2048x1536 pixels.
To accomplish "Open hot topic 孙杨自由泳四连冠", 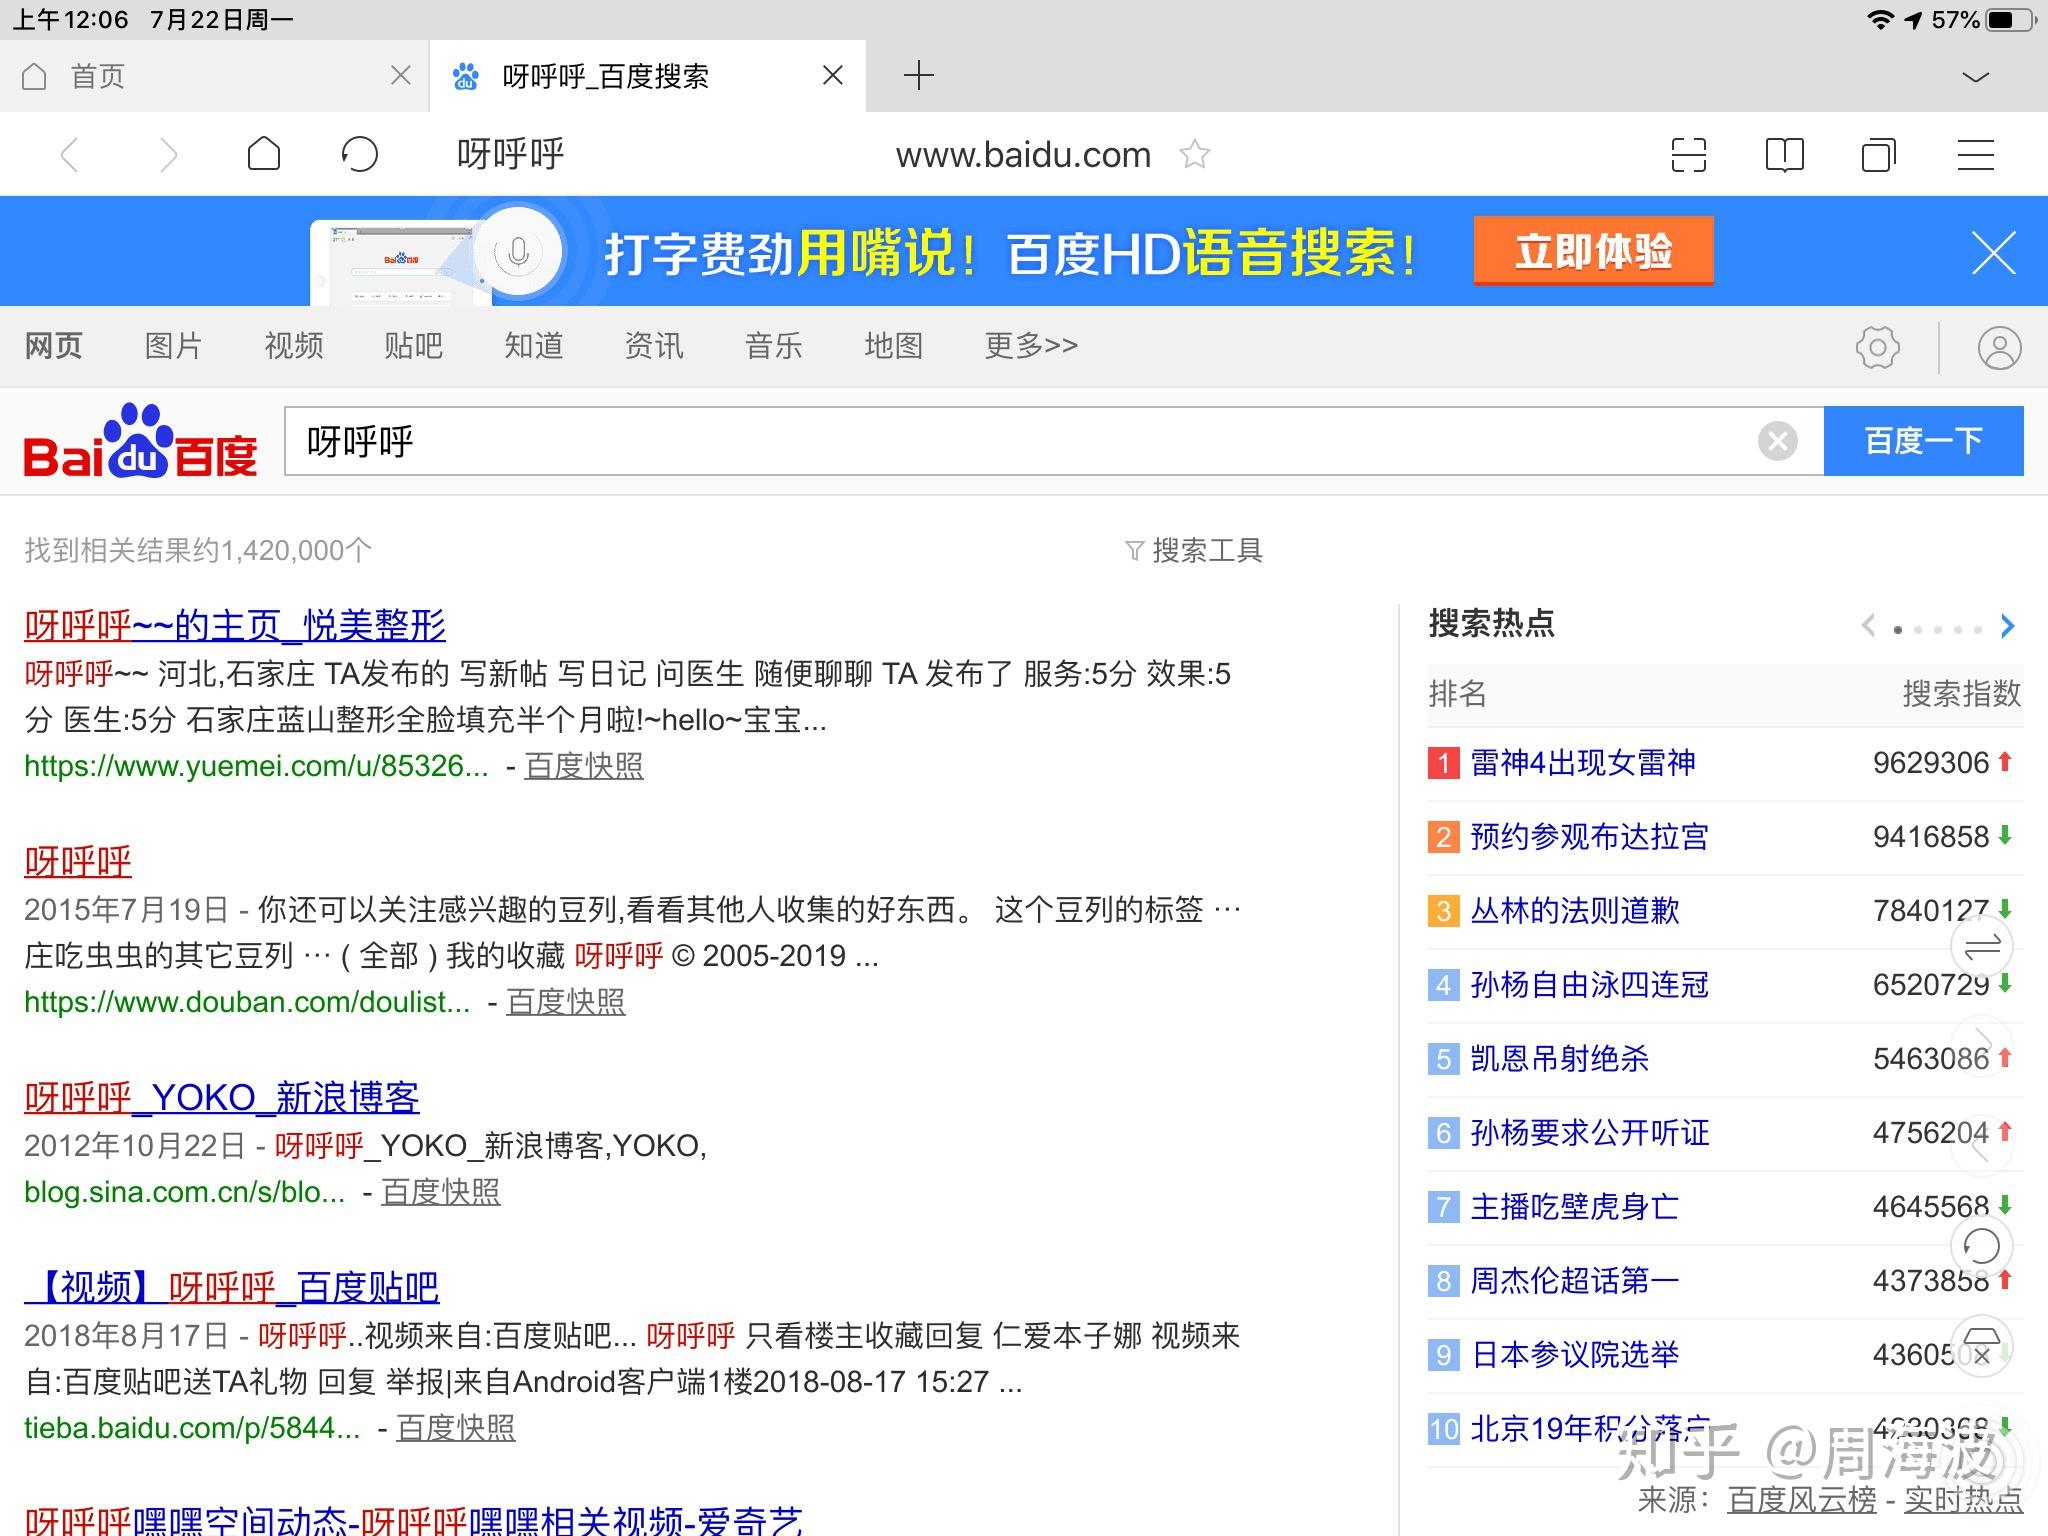I will (1590, 985).
